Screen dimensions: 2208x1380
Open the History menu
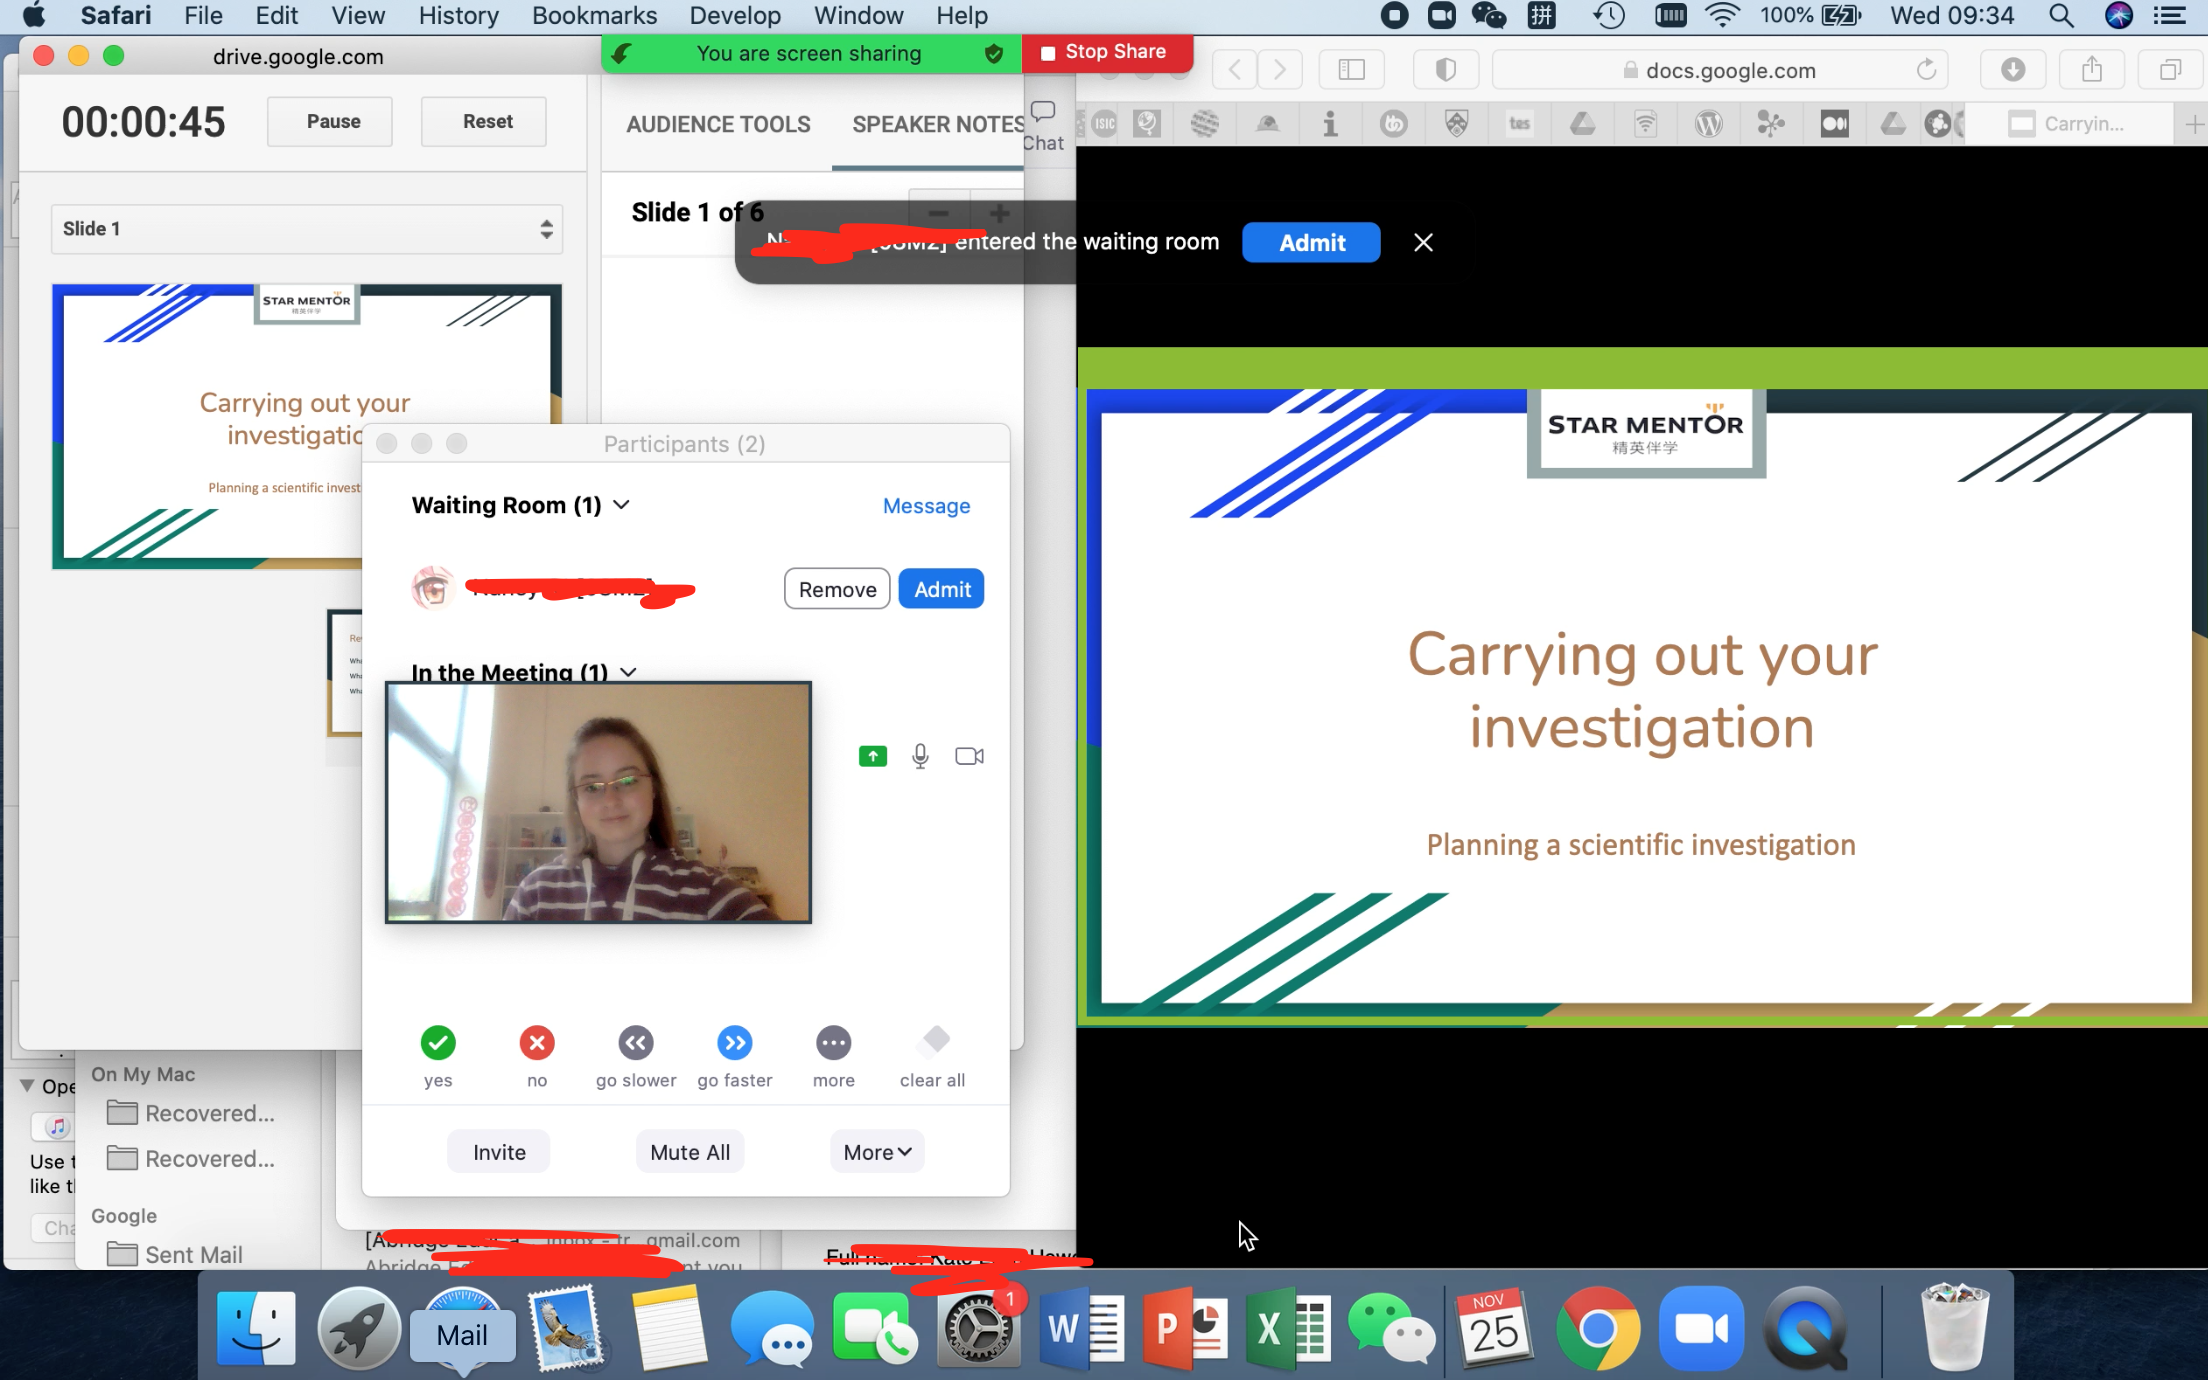458,15
